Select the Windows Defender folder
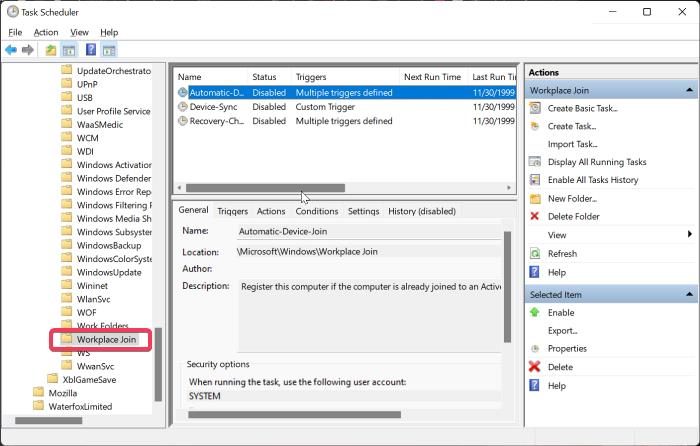The width and height of the screenshot is (700, 446). point(114,178)
